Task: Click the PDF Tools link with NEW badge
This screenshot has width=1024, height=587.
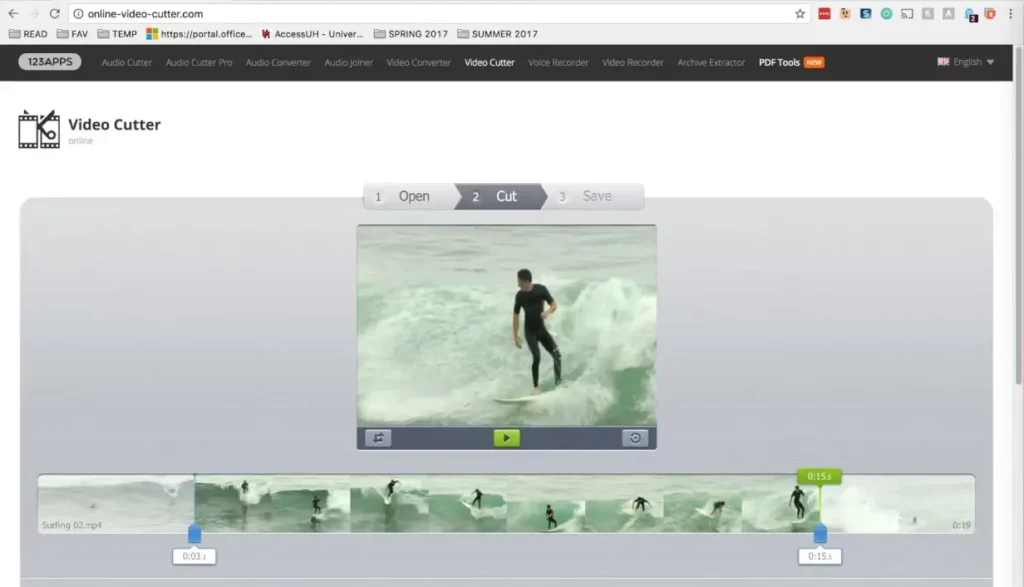Action: 779,62
